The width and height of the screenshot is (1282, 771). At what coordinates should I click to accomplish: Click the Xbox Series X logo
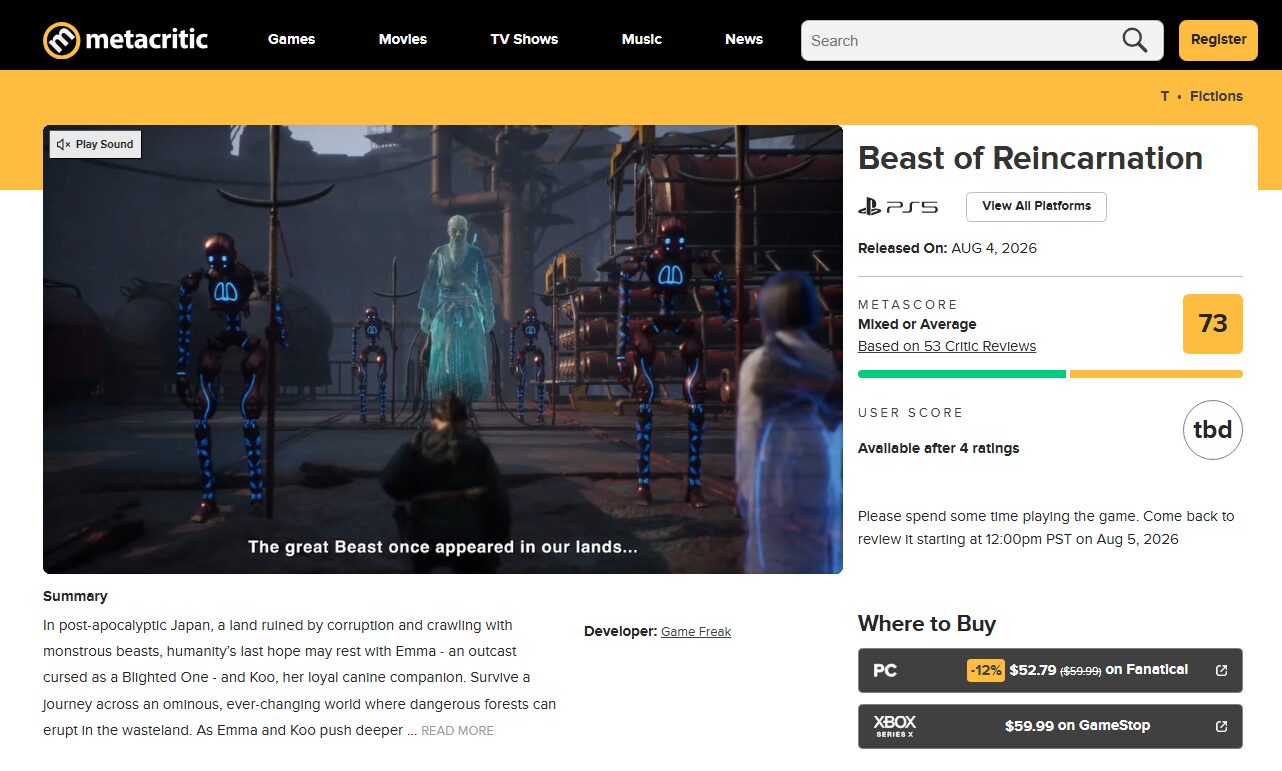(894, 726)
